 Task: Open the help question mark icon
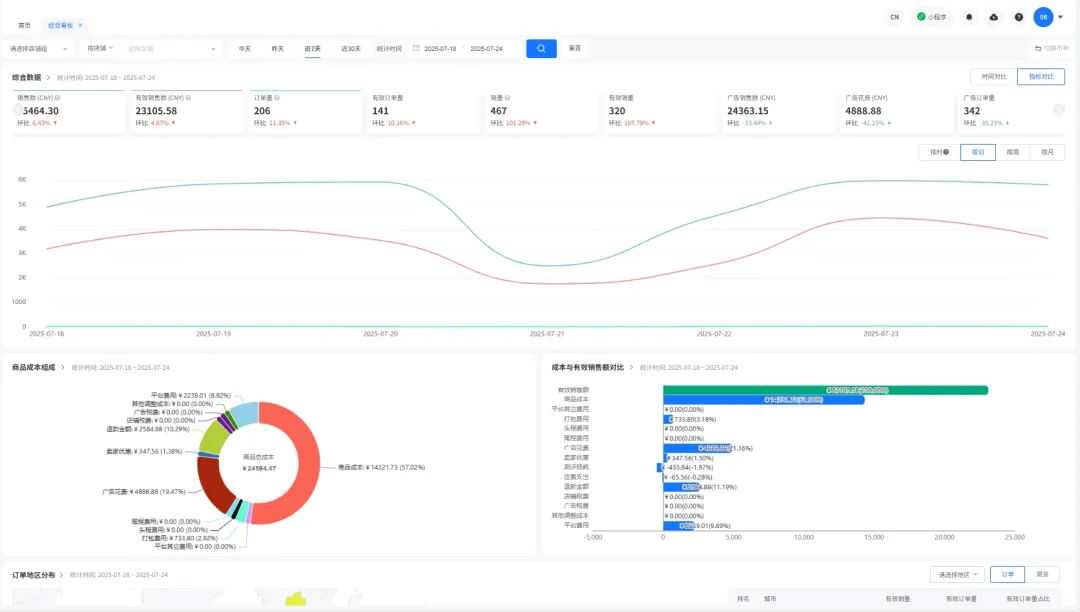click(1018, 17)
